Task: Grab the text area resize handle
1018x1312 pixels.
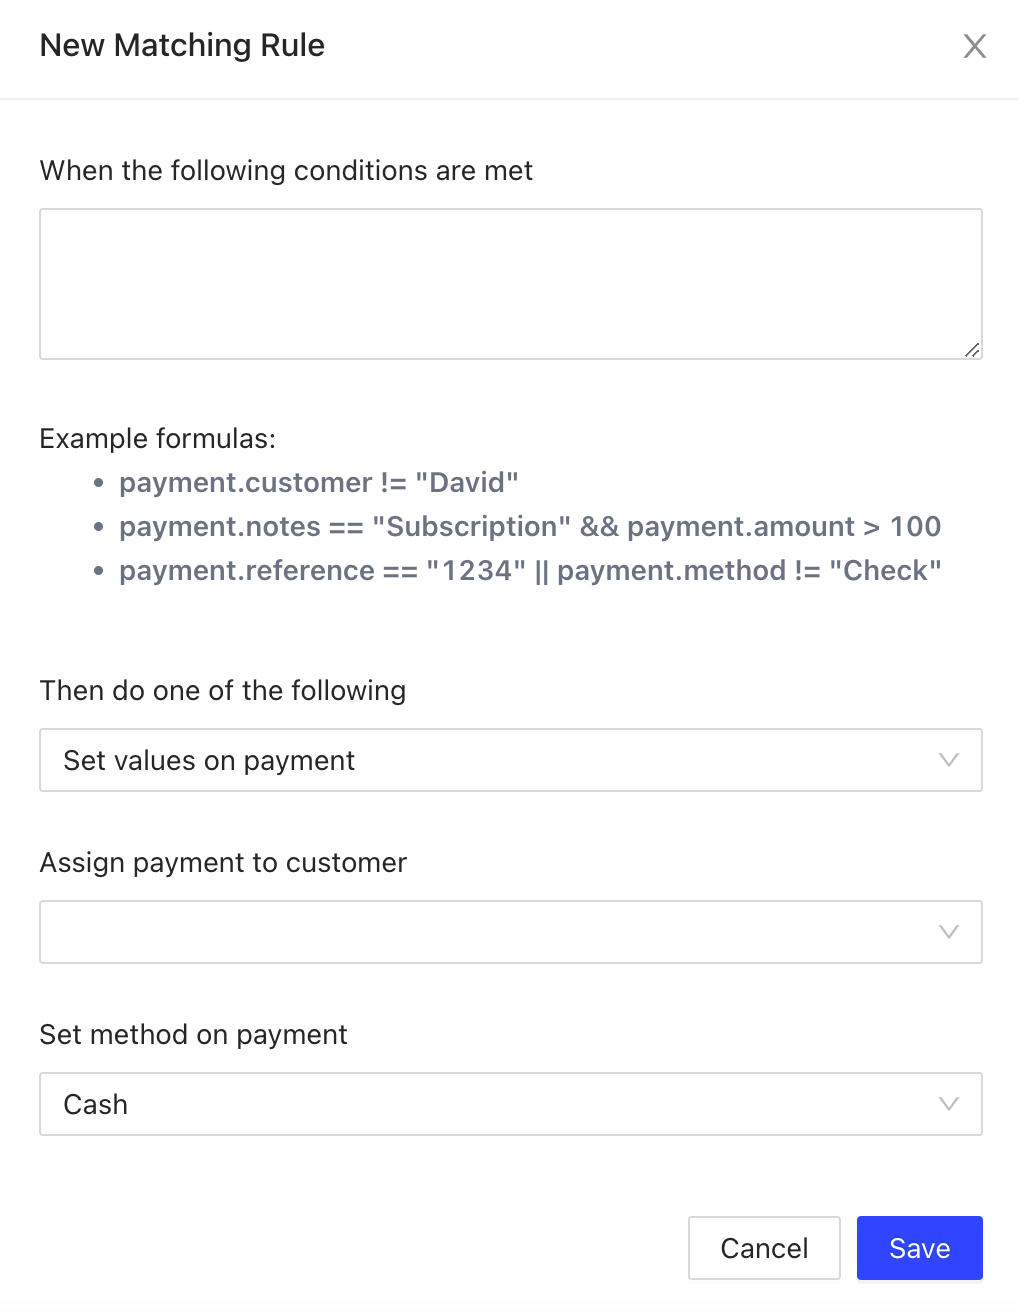Action: coord(972,349)
